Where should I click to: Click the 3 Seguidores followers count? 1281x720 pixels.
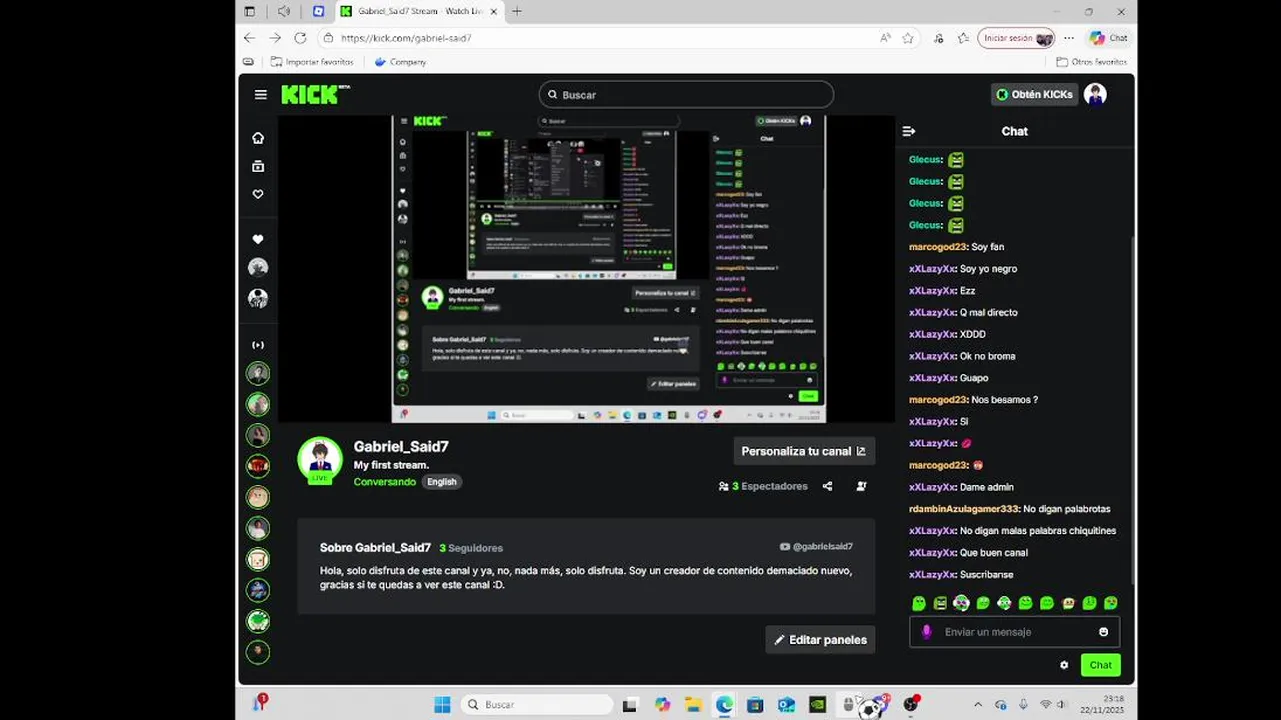pyautogui.click(x=471, y=548)
